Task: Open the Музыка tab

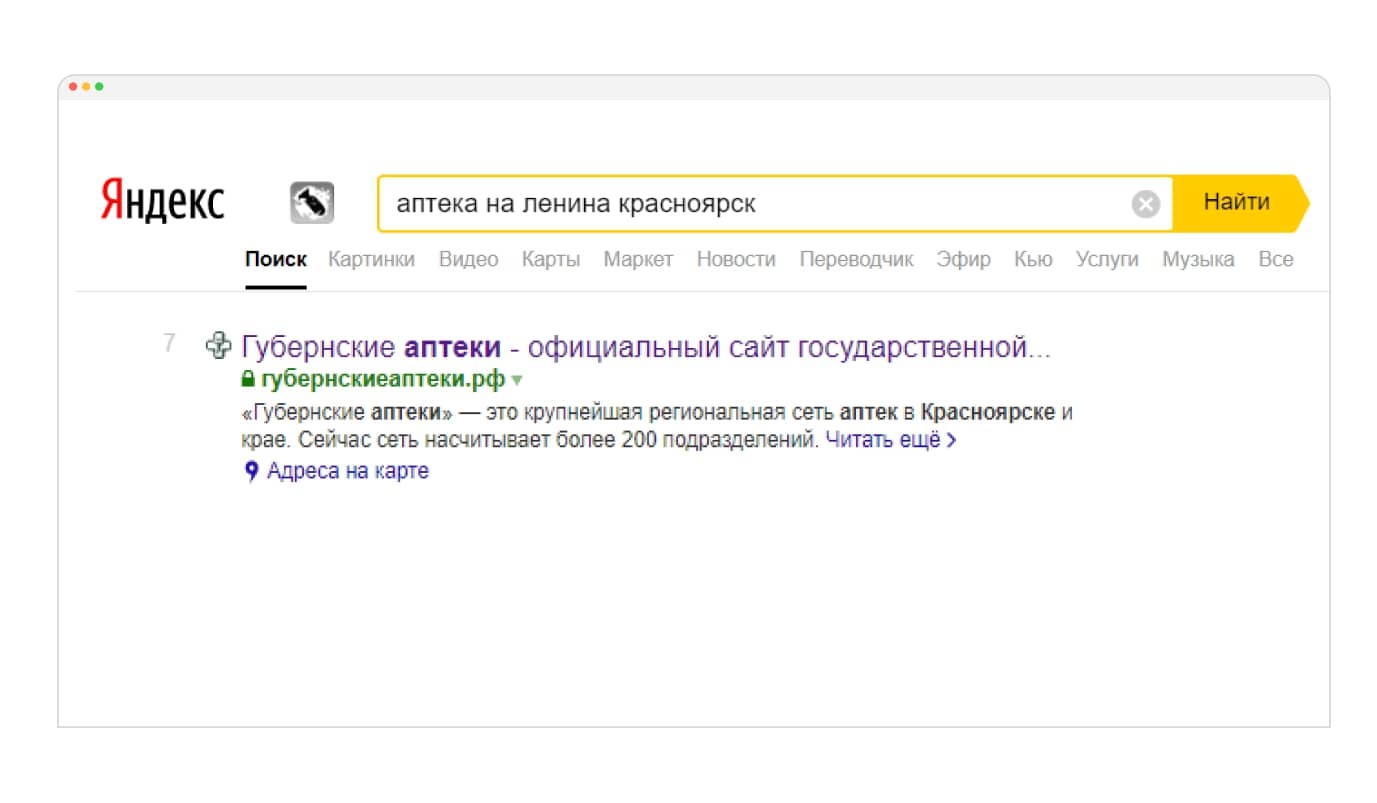Action: [1198, 259]
